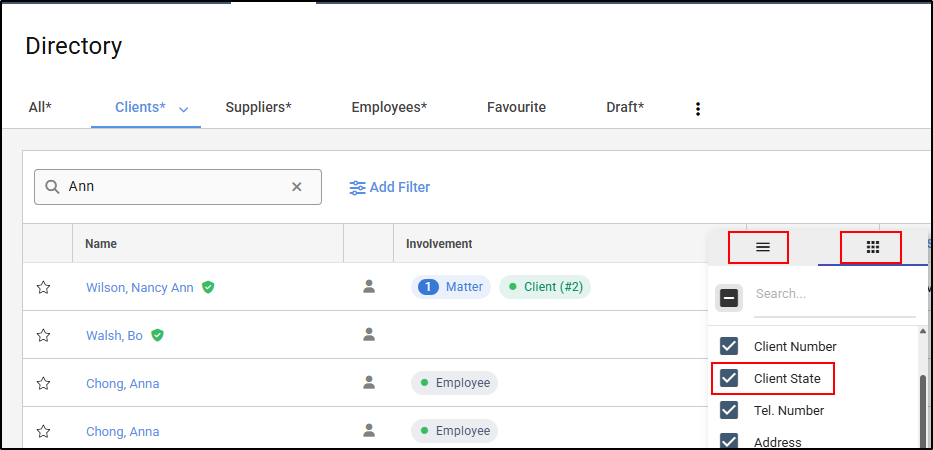933x450 pixels.
Task: Open the three-dot more tabs menu
Action: pos(698,108)
